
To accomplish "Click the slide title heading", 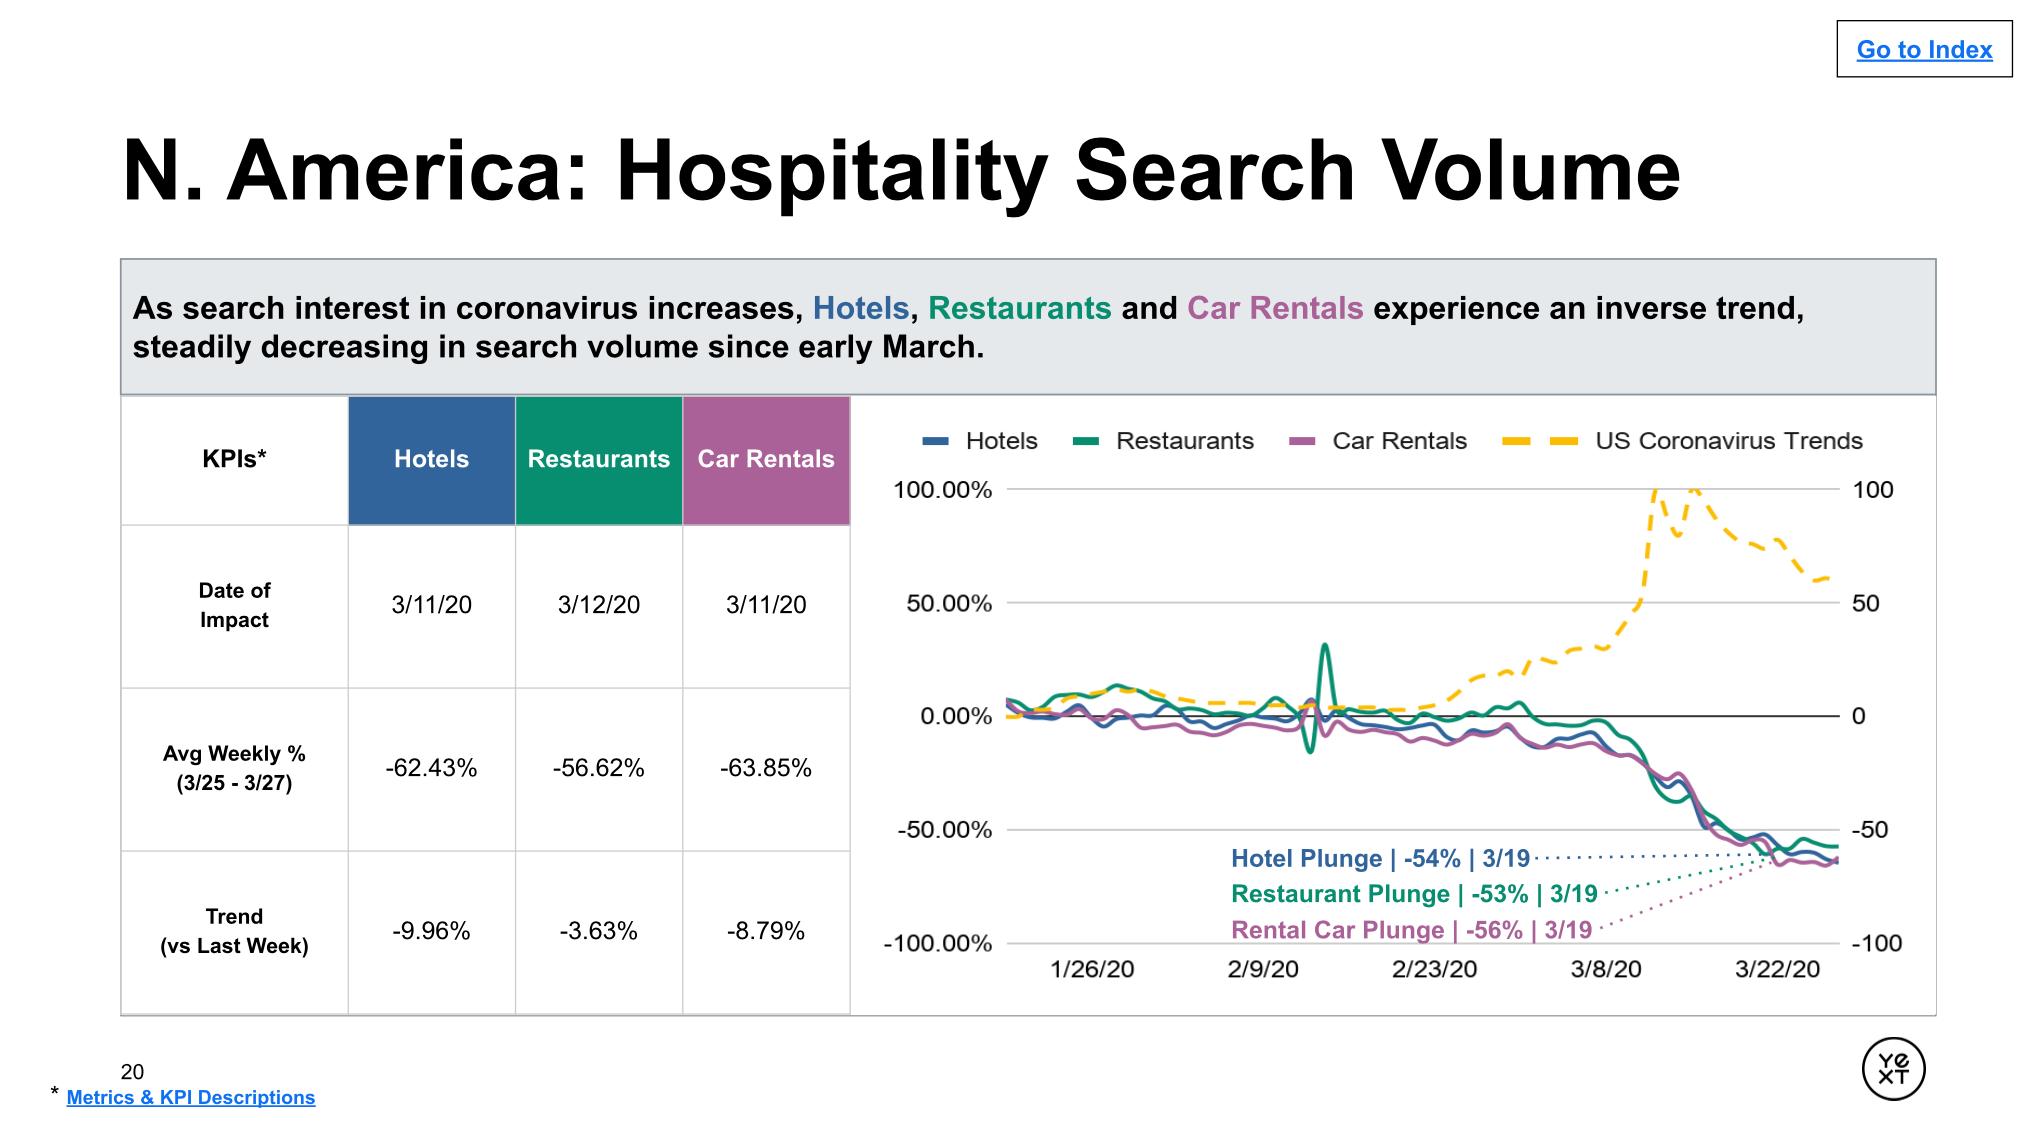I will point(901,170).
